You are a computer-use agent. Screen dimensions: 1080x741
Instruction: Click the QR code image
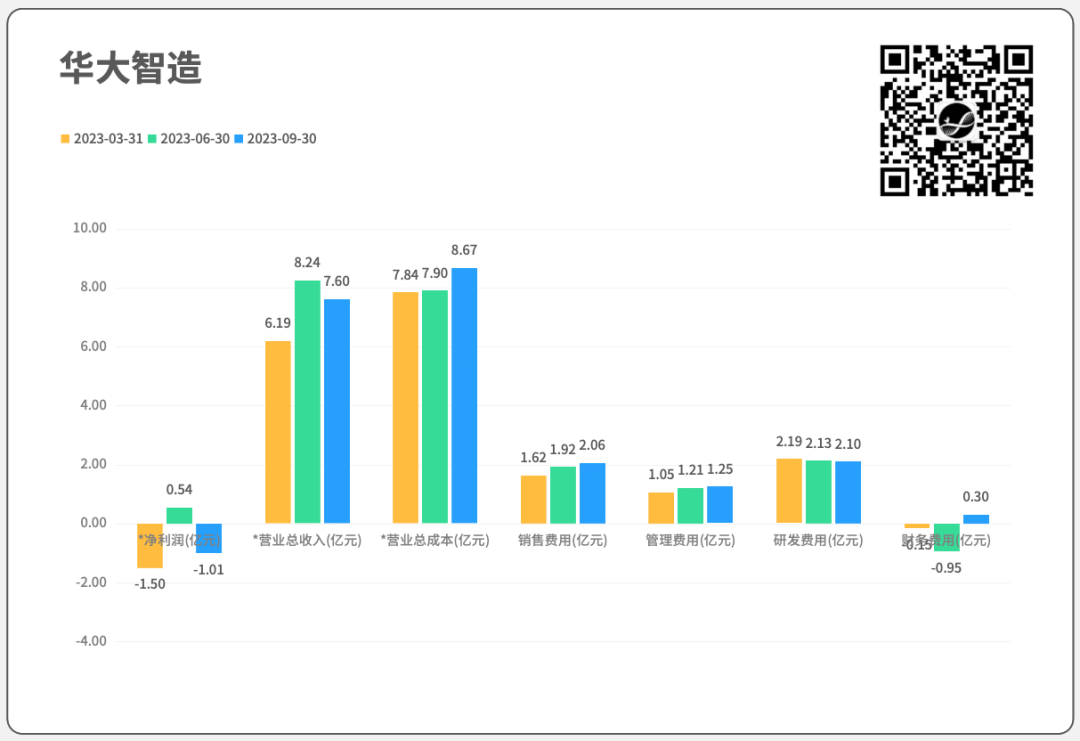point(956,120)
